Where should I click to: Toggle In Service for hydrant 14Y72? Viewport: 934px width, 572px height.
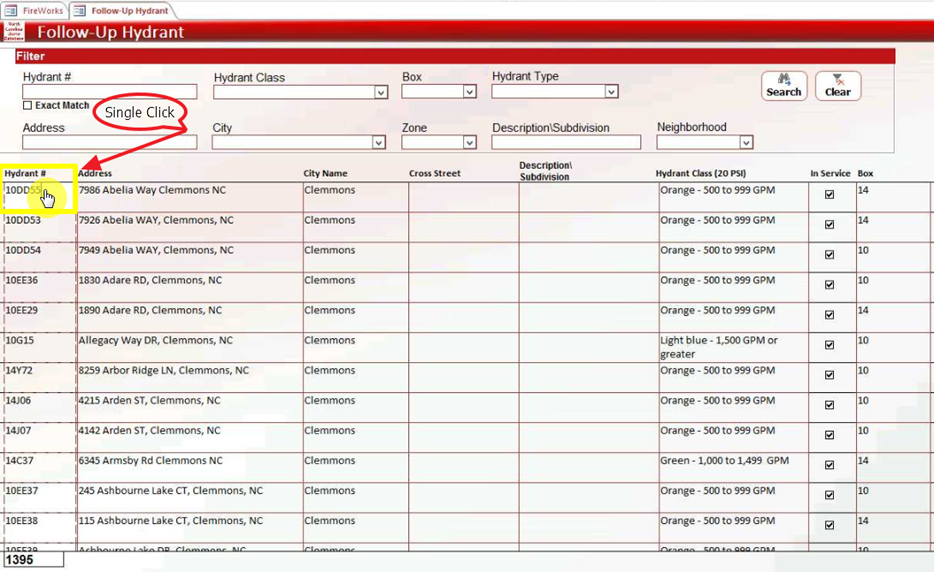[x=829, y=375]
